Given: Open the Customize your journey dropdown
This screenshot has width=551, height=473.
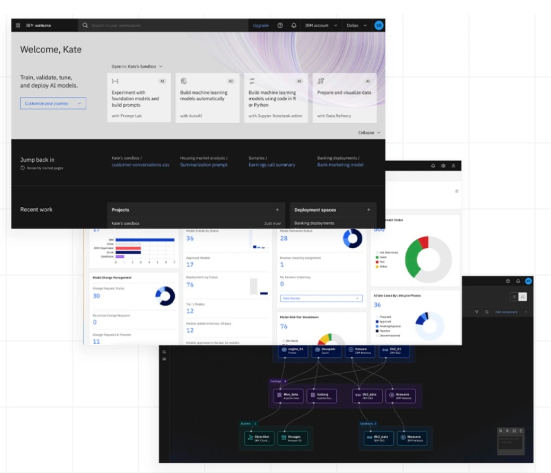Looking at the screenshot, I should coord(53,103).
